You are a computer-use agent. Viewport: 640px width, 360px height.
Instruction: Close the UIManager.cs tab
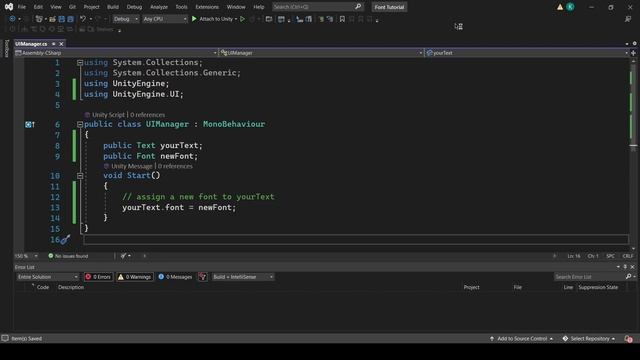click(61, 44)
